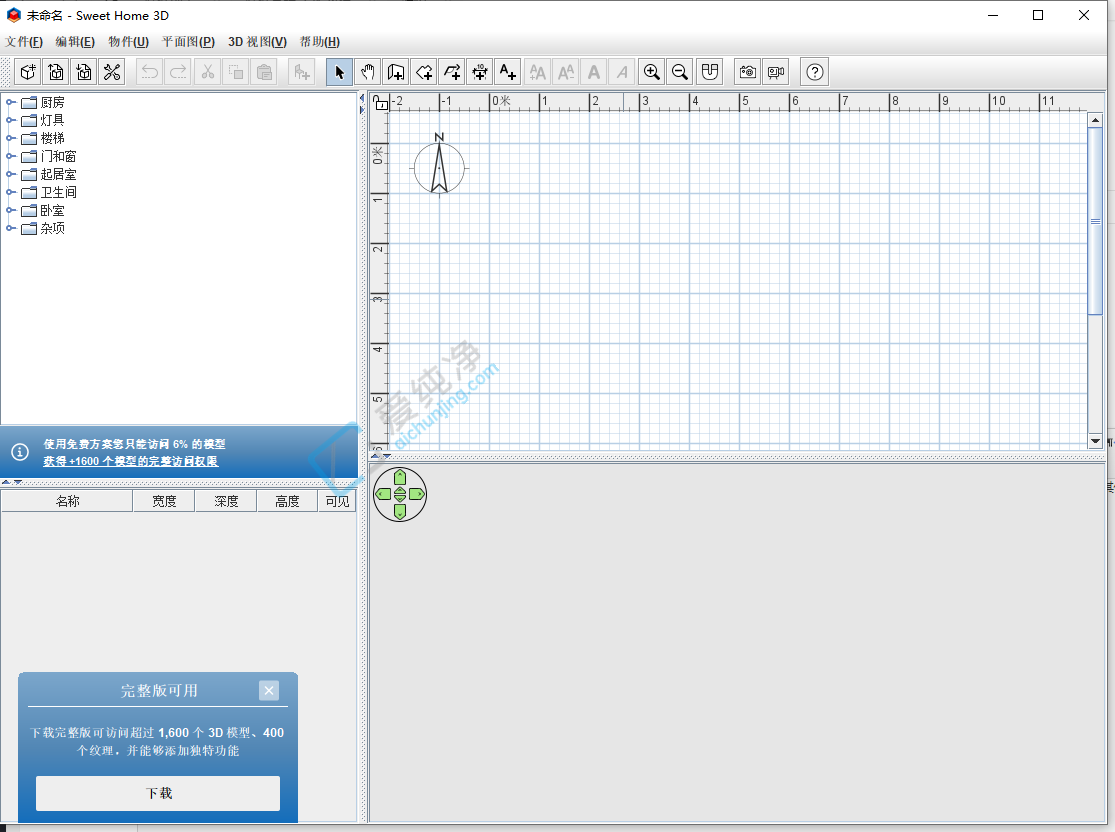Viewport: 1115px width, 832px height.
Task: Expand the 灯具 catalog folder
Action: pos(11,120)
